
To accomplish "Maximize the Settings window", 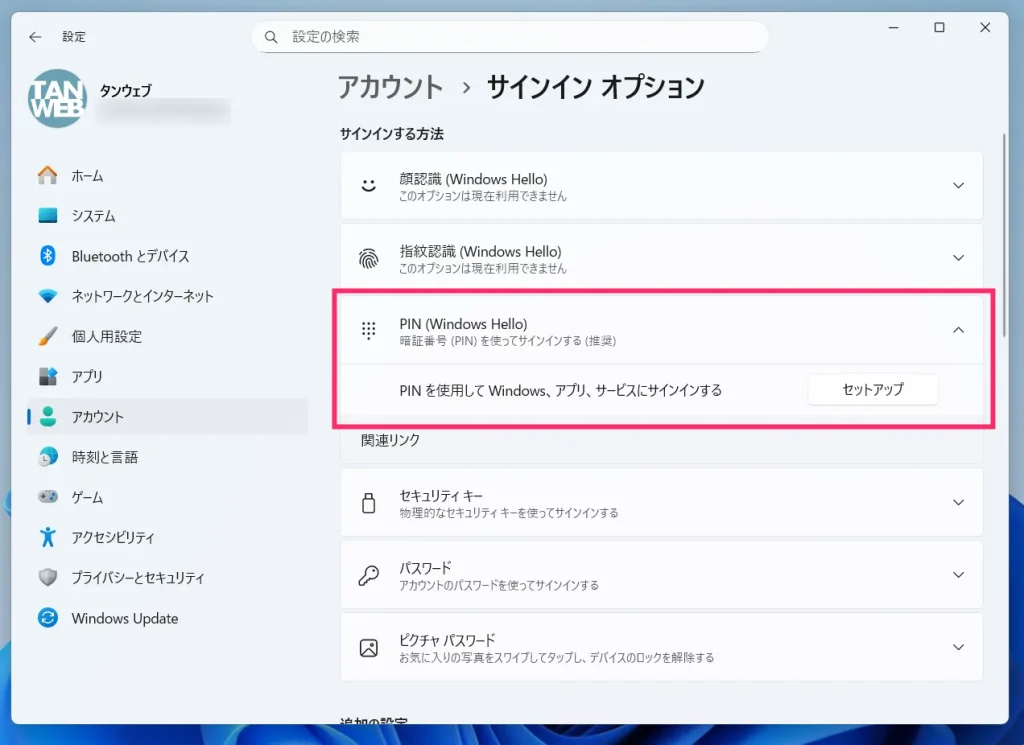I will point(939,27).
